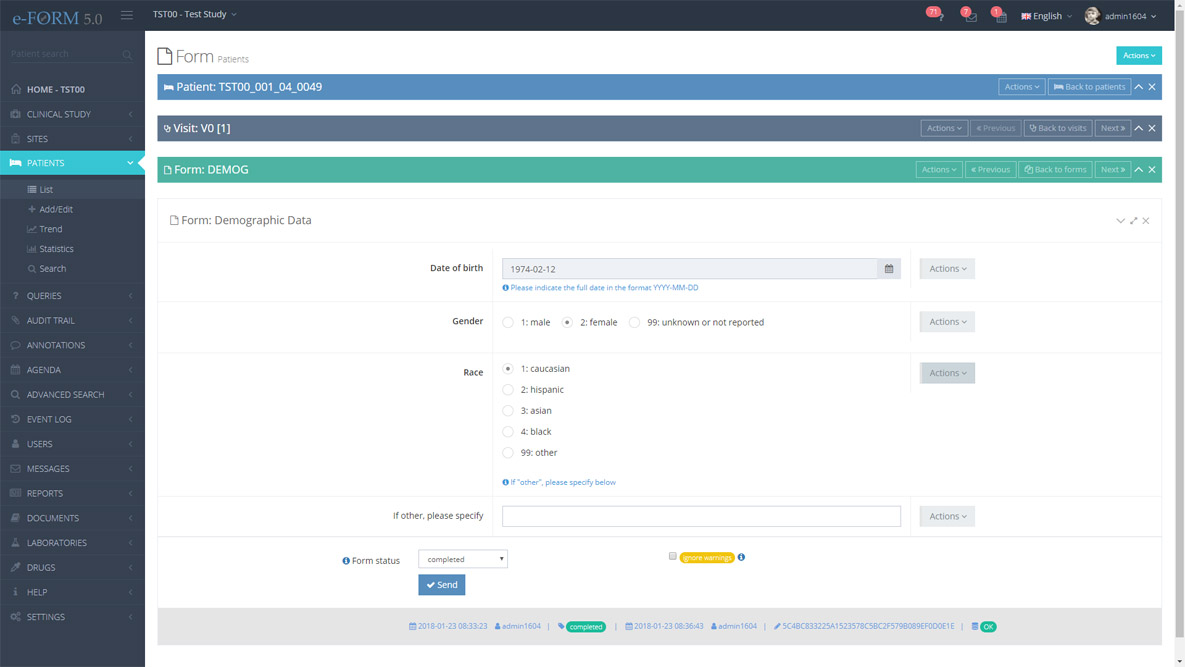1185x667 pixels.
Task: Click the ignore warnings info icon
Action: tap(741, 557)
